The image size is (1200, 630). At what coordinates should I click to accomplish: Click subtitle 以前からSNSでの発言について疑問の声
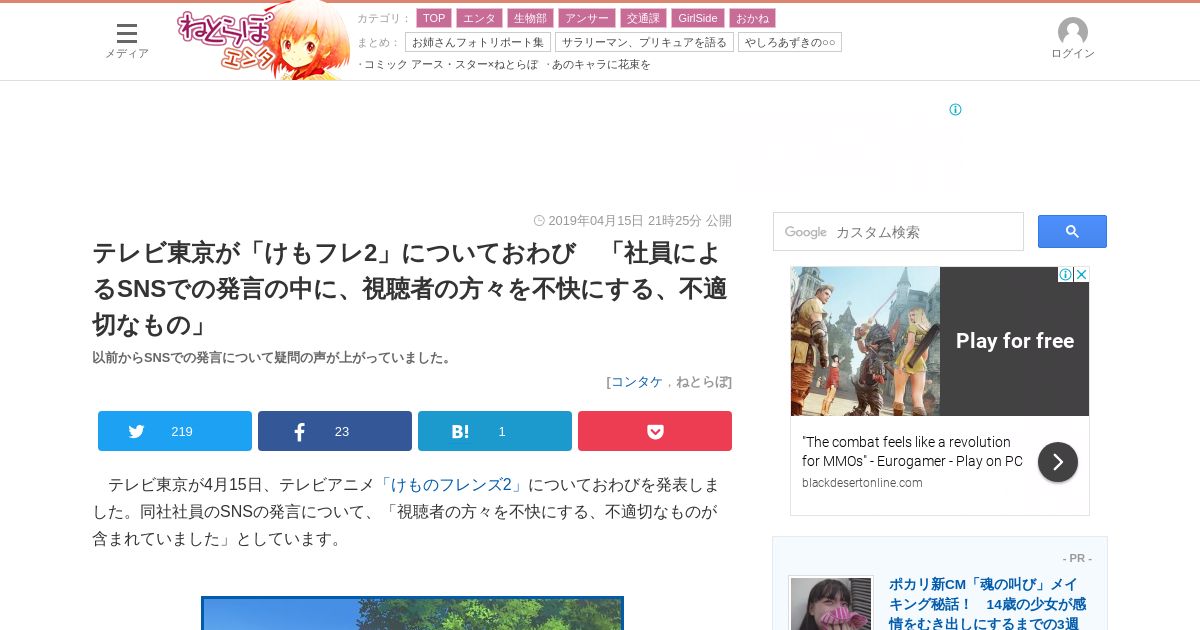[x=273, y=358]
